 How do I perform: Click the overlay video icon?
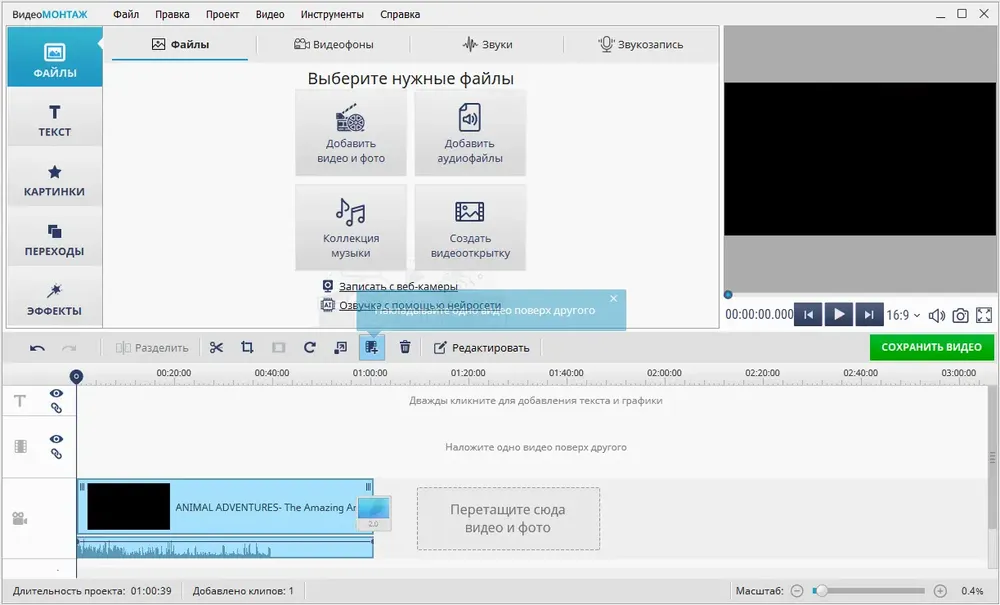[372, 347]
